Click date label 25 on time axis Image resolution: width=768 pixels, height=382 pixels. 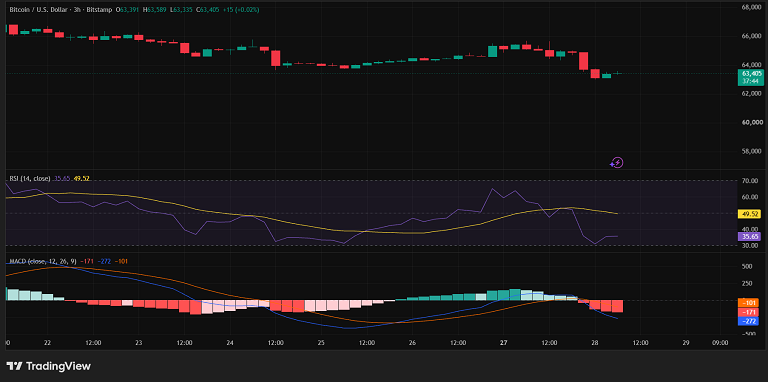pyautogui.click(x=321, y=343)
